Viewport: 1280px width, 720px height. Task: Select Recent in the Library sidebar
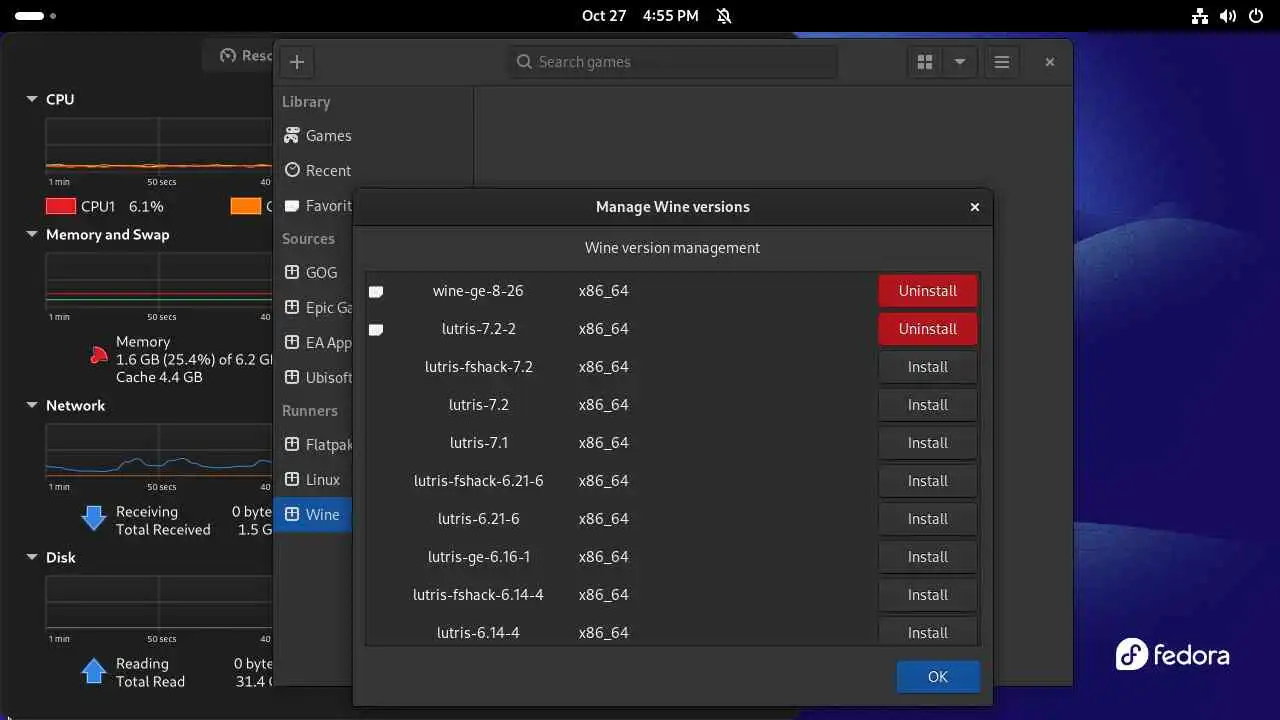pos(373,171)
